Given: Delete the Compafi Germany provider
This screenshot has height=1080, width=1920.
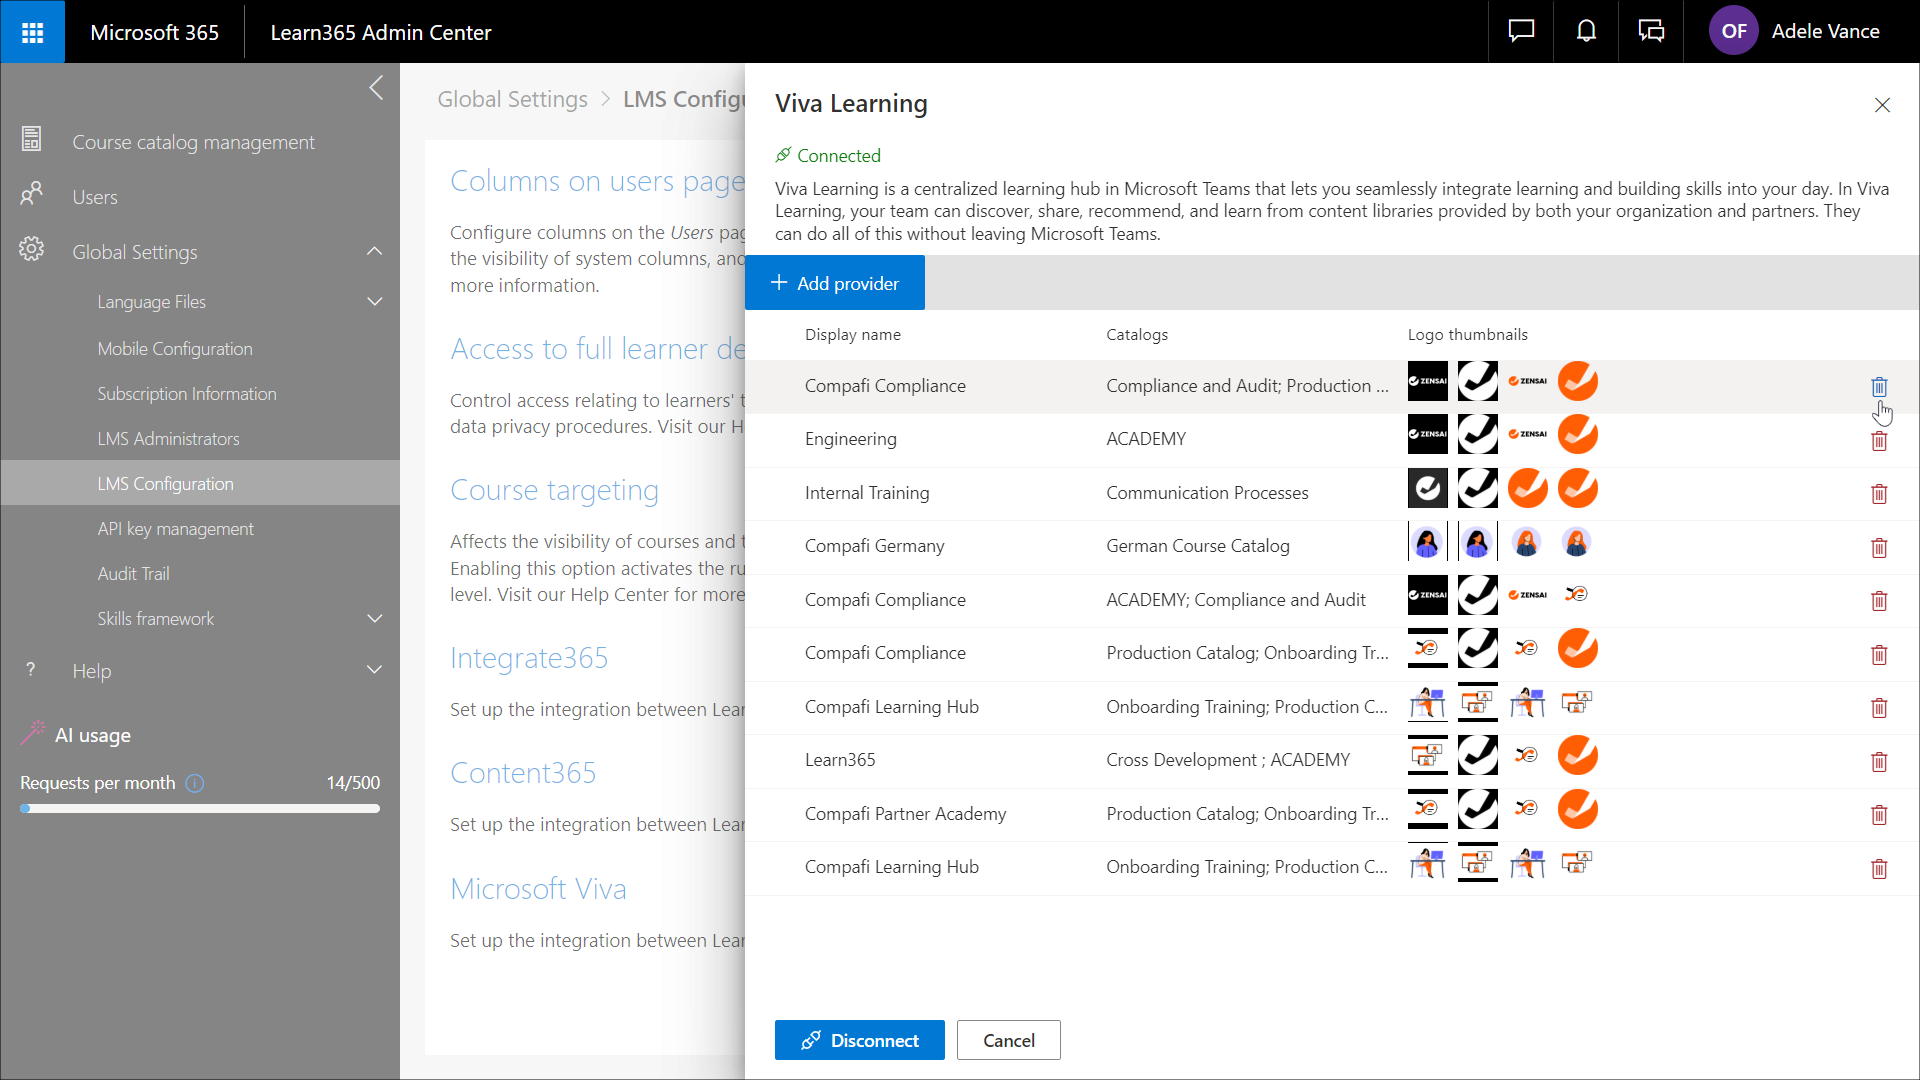Looking at the screenshot, I should pyautogui.click(x=1879, y=548).
